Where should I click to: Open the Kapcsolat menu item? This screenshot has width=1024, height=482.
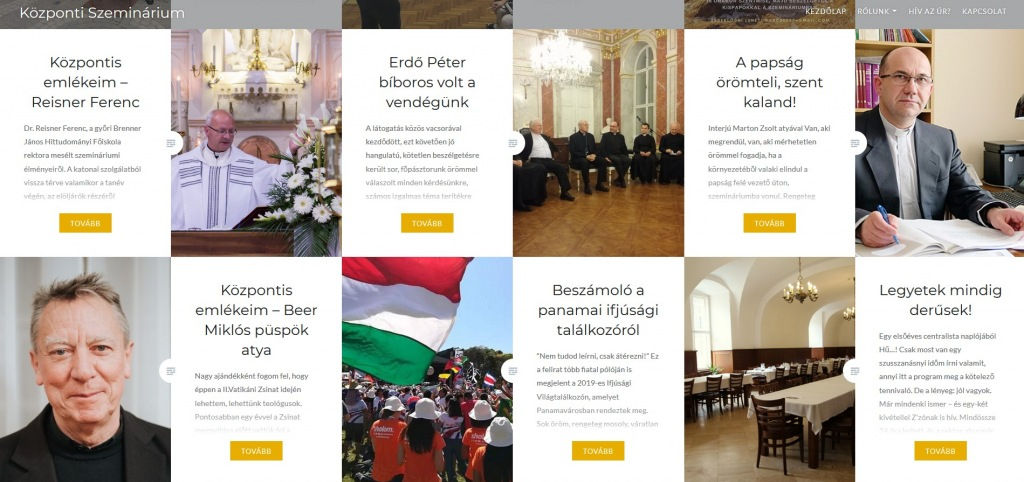(984, 12)
